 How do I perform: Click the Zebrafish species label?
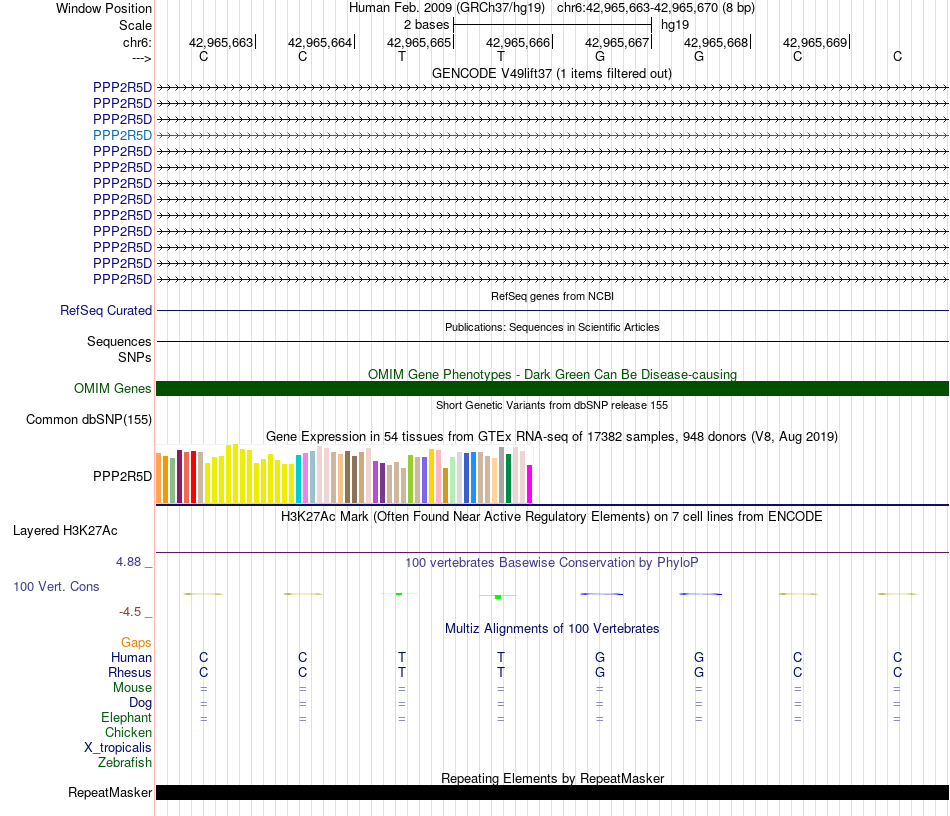coord(125,762)
